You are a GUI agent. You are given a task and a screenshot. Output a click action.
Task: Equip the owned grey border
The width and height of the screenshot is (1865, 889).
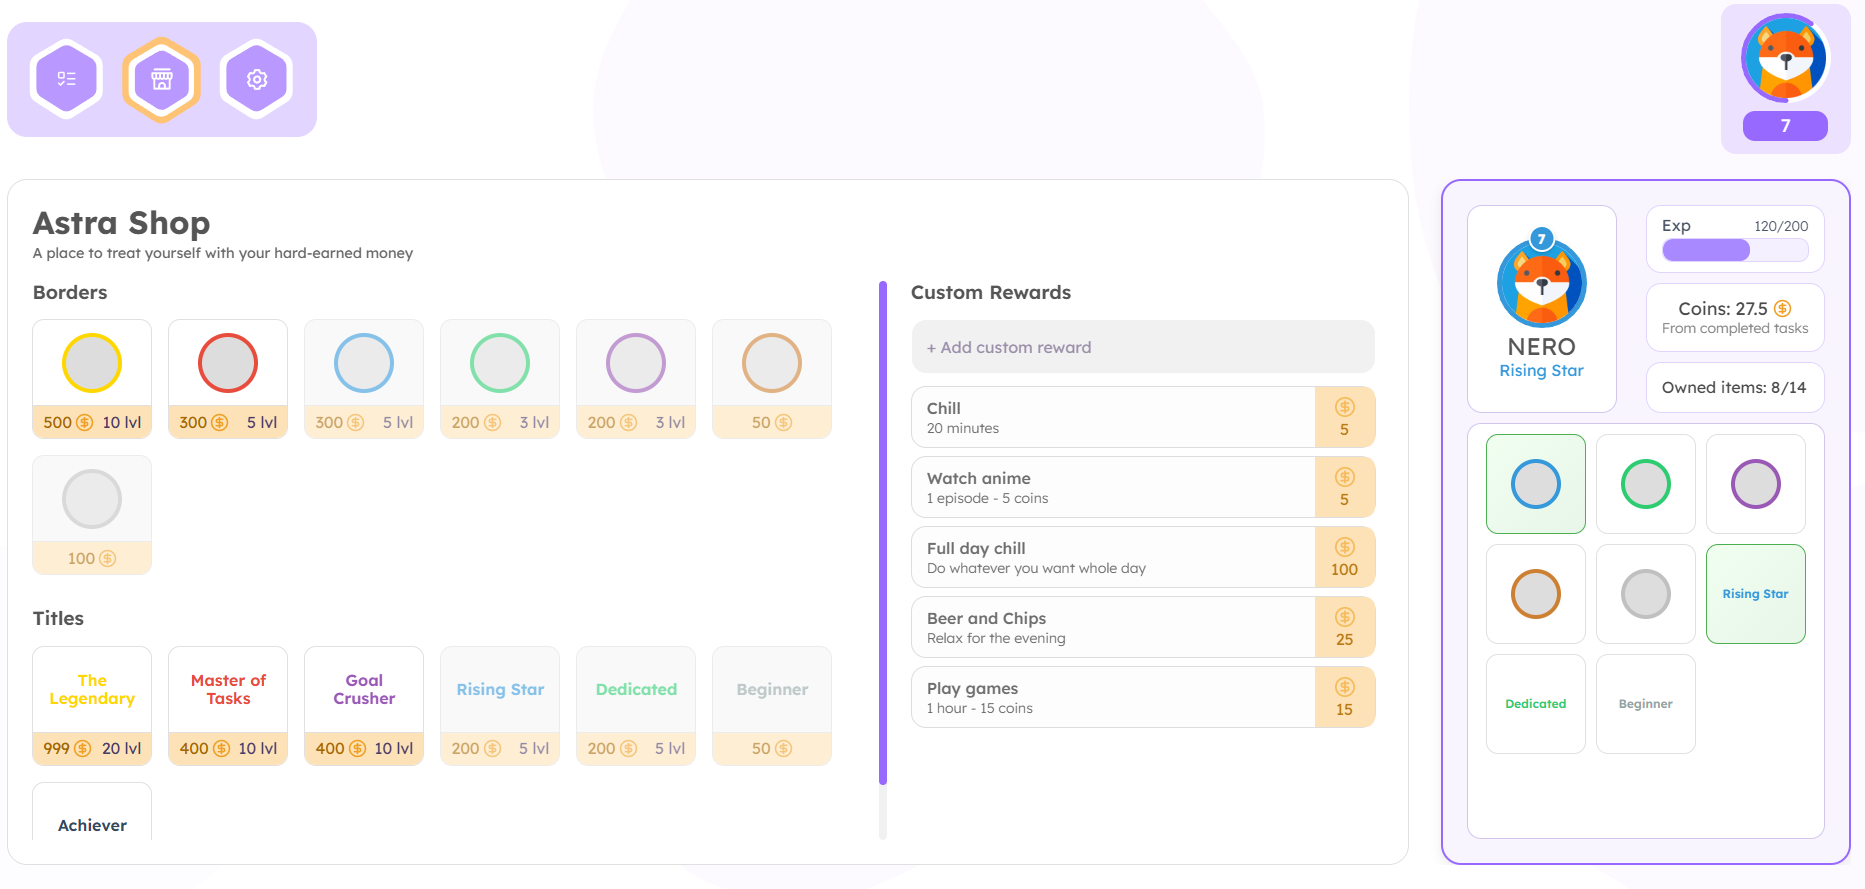pos(1646,594)
